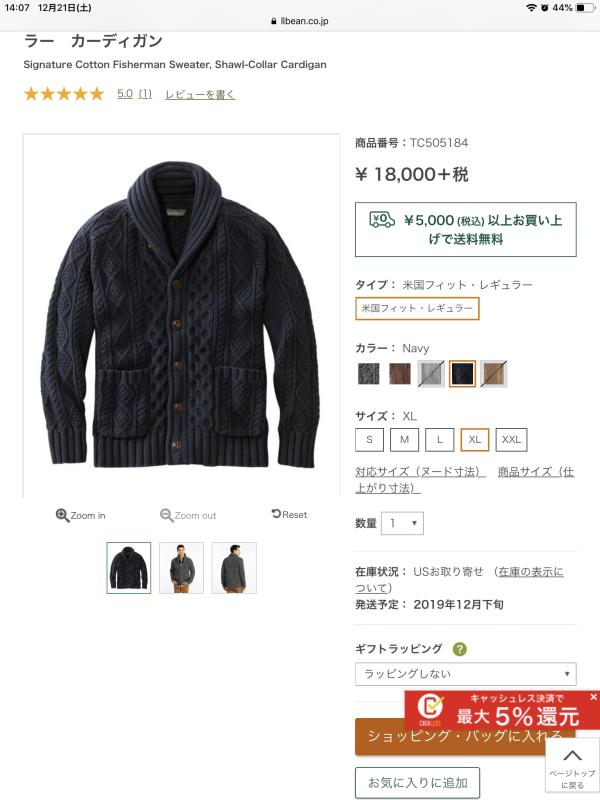This screenshot has width=600, height=800.
Task: Tap the five-star rating icons
Action: pos(64,94)
